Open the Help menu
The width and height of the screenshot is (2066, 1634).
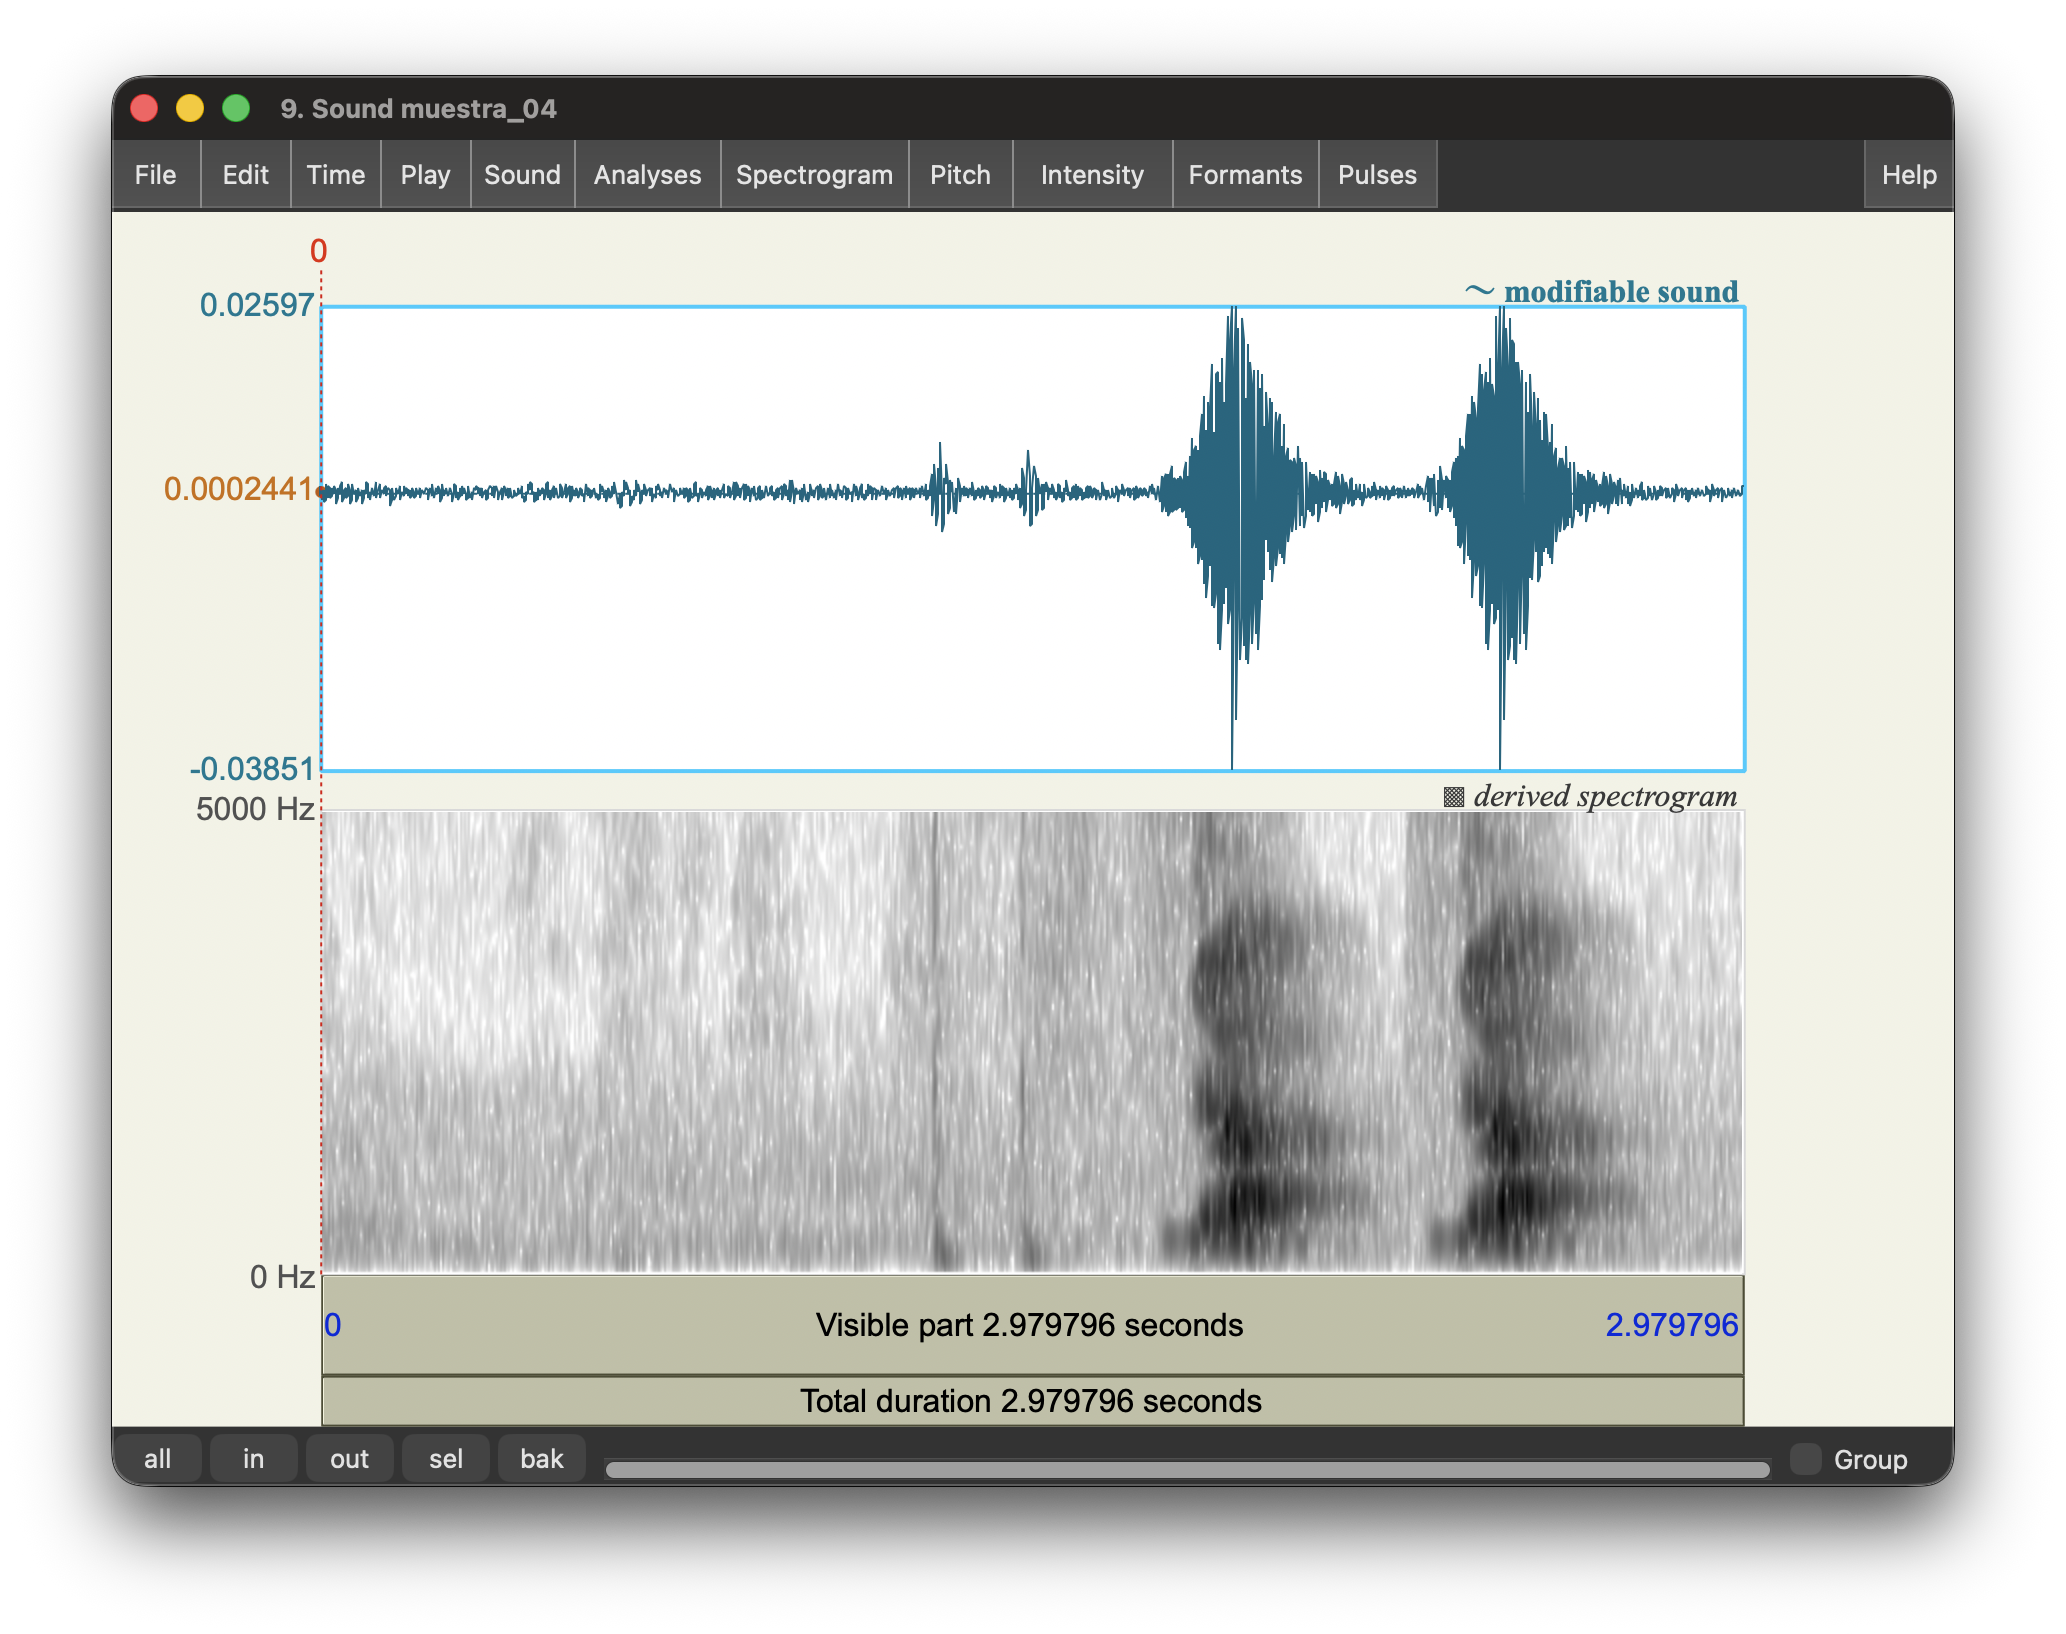[x=1906, y=174]
